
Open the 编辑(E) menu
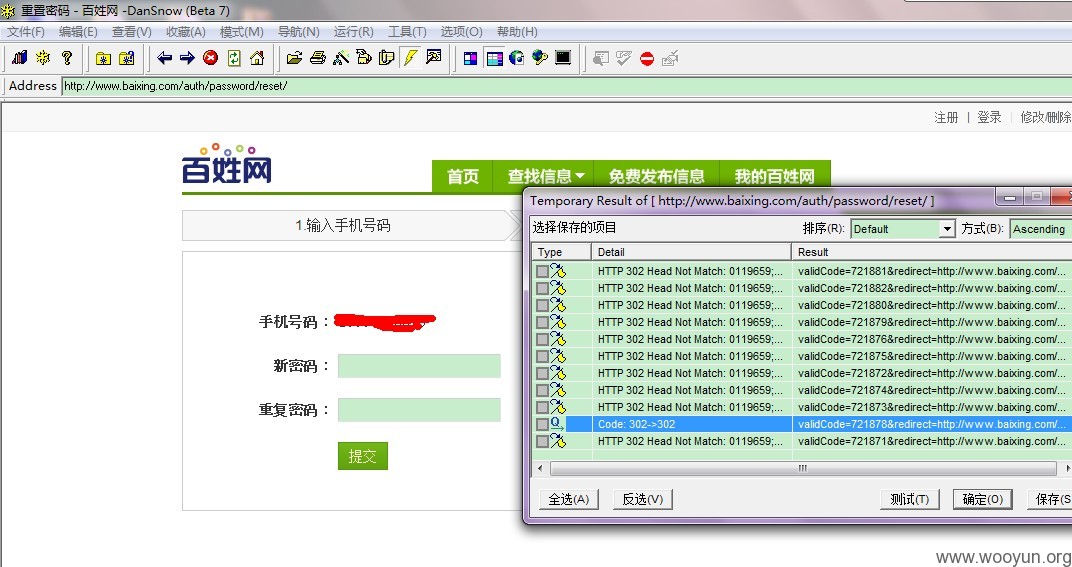tap(78, 32)
